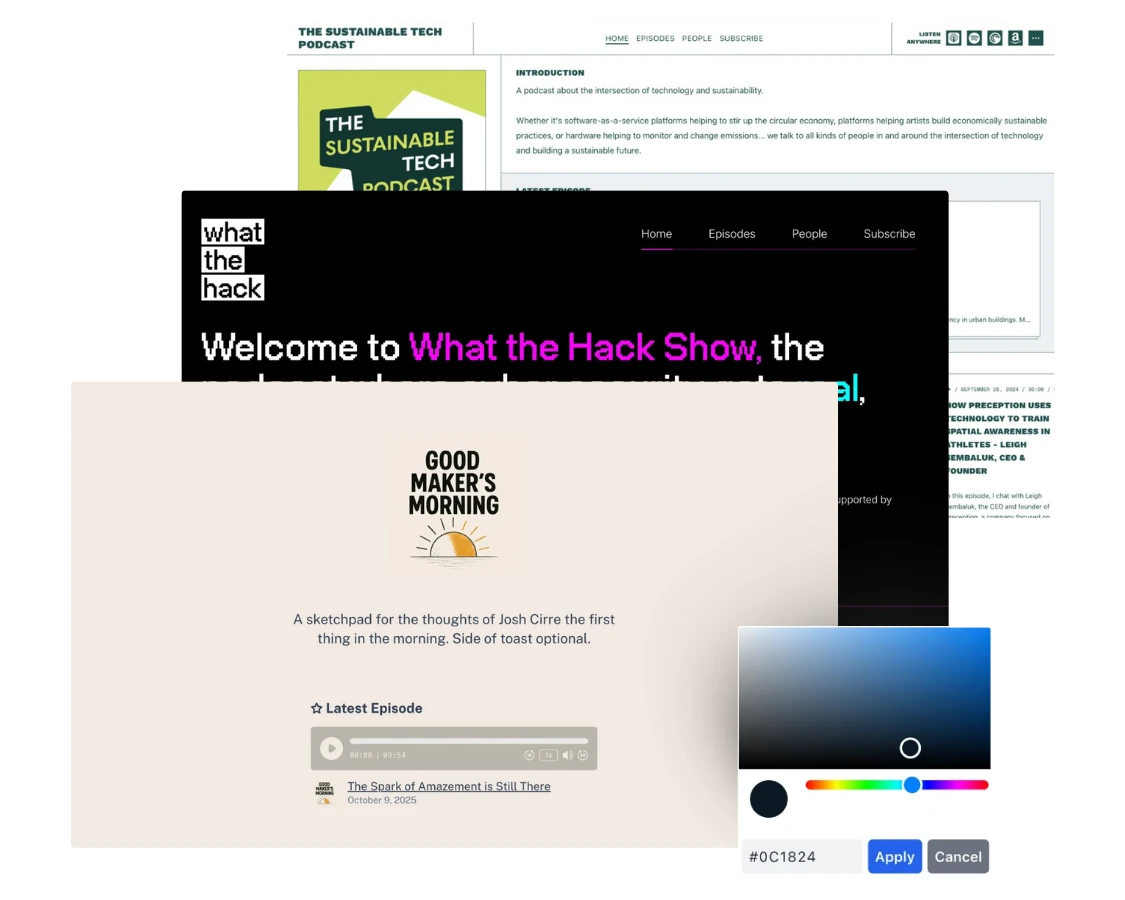Click the 00:00 | 09:54 time readout
Image resolution: width=1125 pixels, height=900 pixels.
click(x=377, y=755)
